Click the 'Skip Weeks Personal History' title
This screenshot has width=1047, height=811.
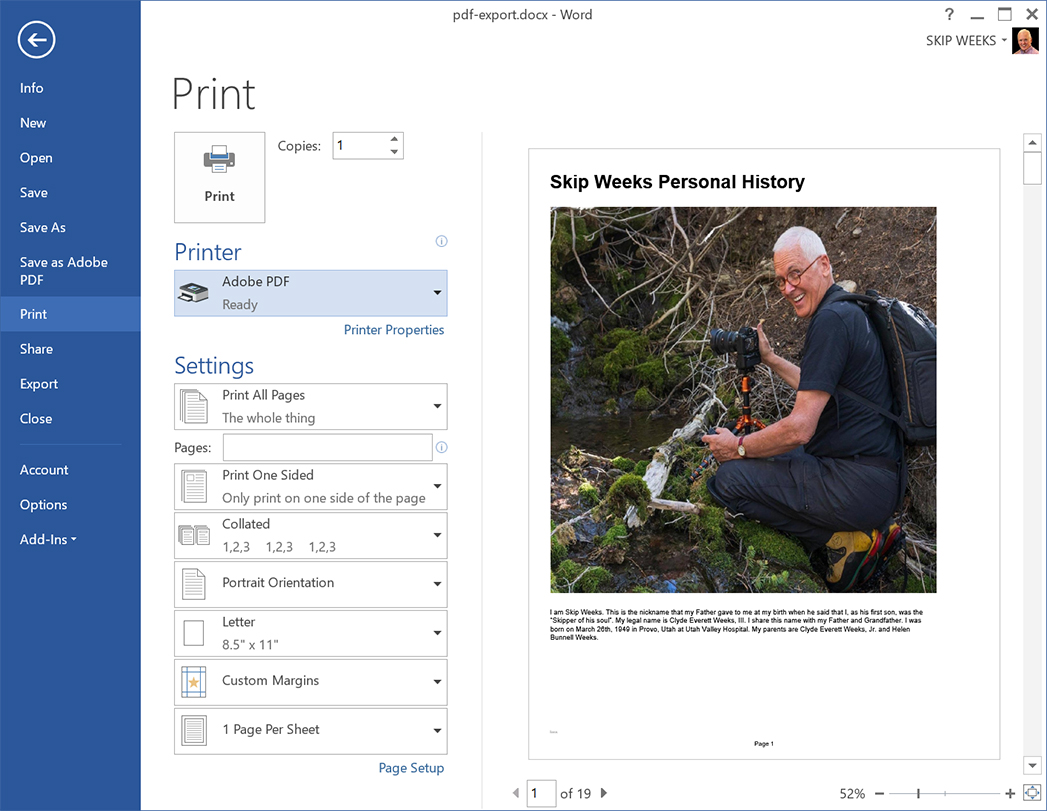[677, 182]
